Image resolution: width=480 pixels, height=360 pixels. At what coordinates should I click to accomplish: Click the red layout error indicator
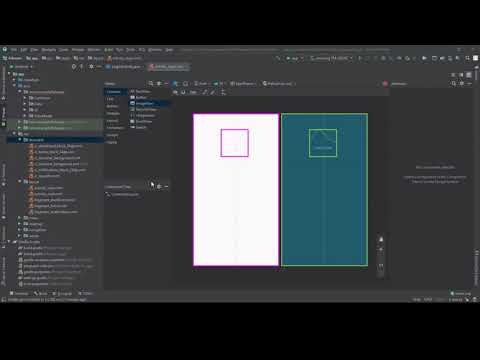click(x=385, y=83)
